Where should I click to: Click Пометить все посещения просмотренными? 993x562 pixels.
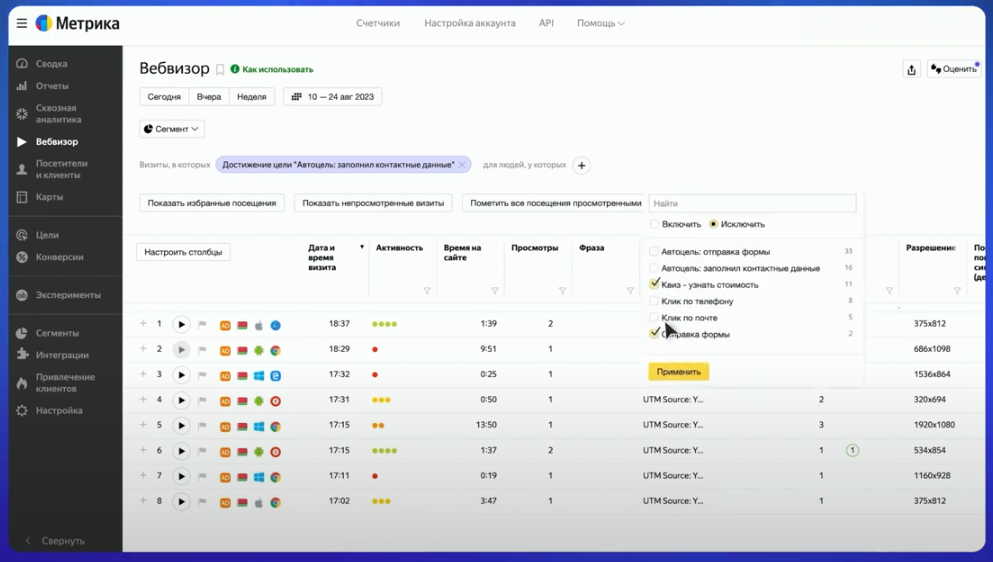point(555,203)
